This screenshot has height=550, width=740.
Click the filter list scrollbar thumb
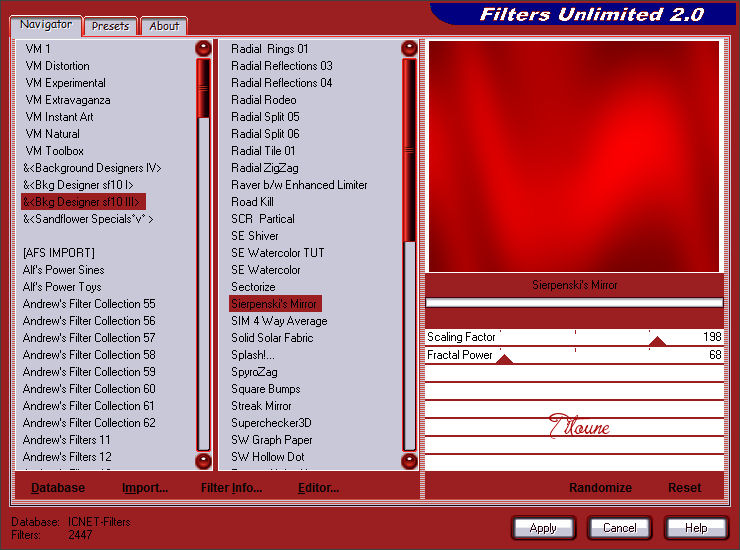point(409,150)
